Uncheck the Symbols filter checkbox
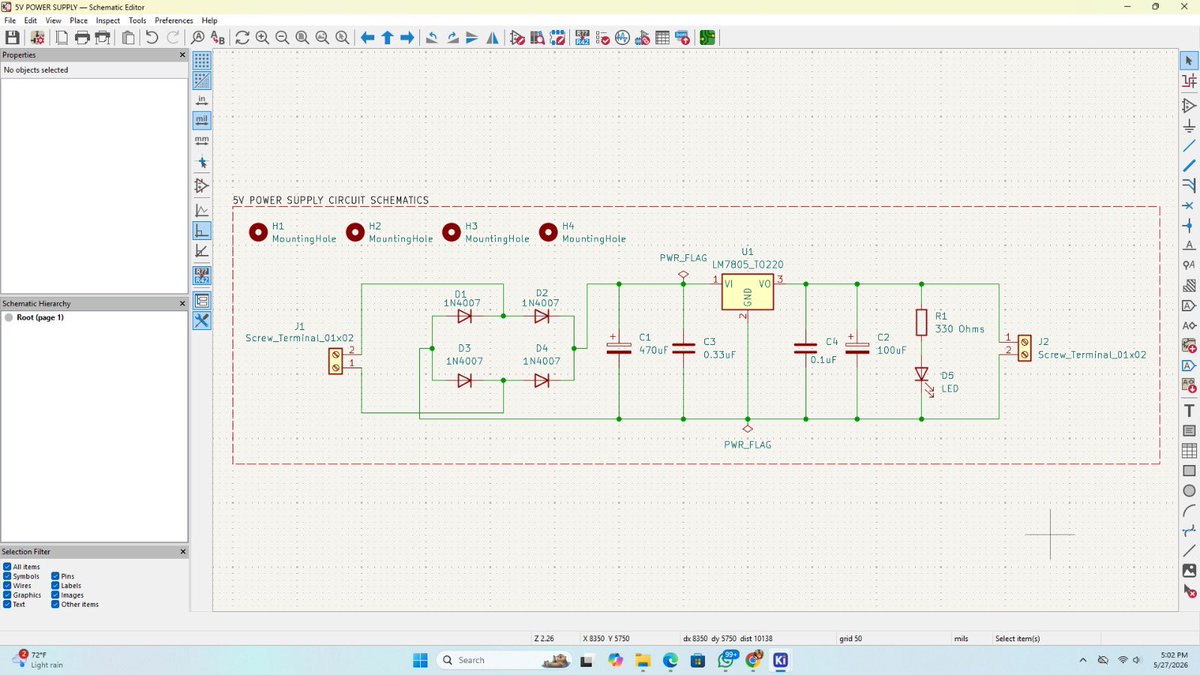The width and height of the screenshot is (1200, 675). [7, 576]
